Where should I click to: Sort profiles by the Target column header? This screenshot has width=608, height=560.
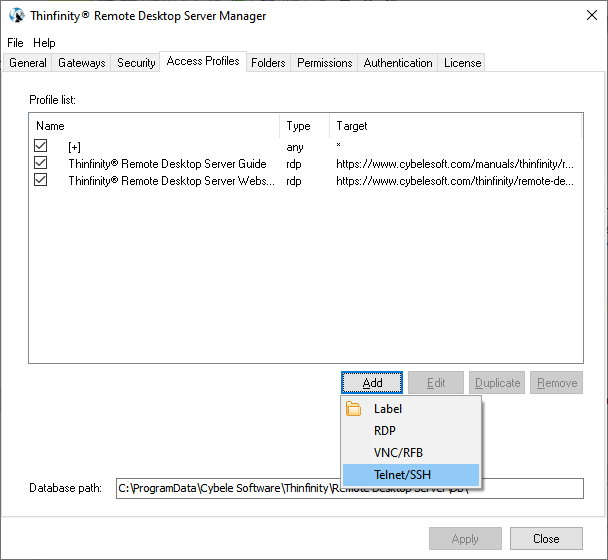(x=456, y=126)
